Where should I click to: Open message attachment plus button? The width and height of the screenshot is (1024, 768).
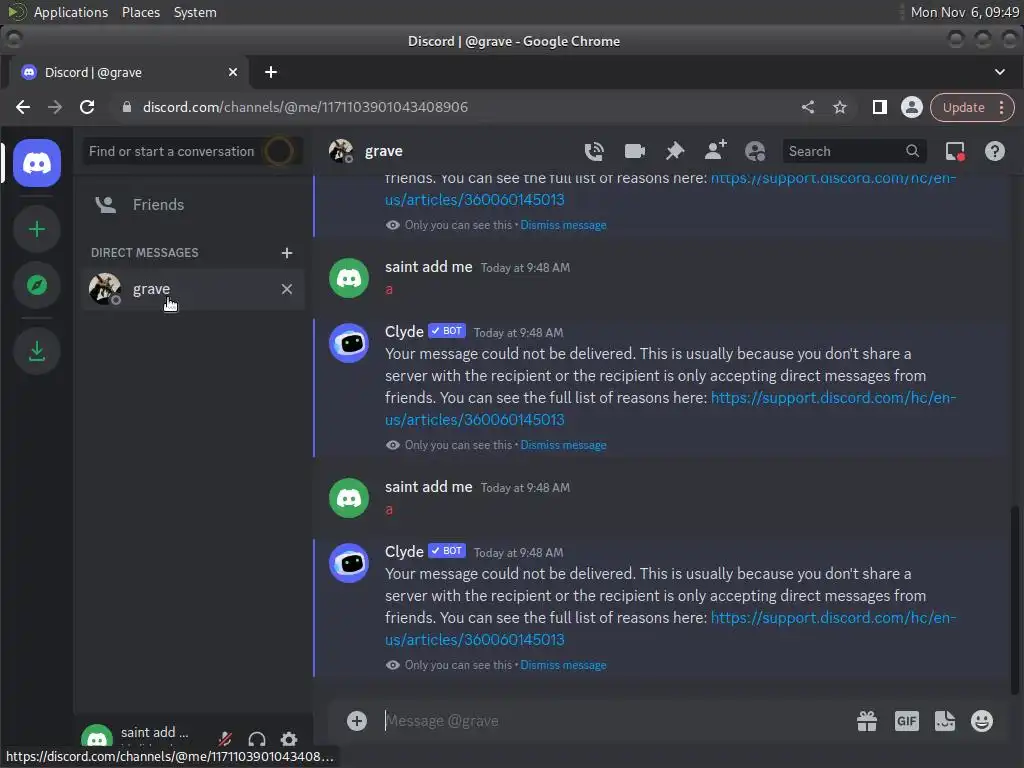(357, 721)
